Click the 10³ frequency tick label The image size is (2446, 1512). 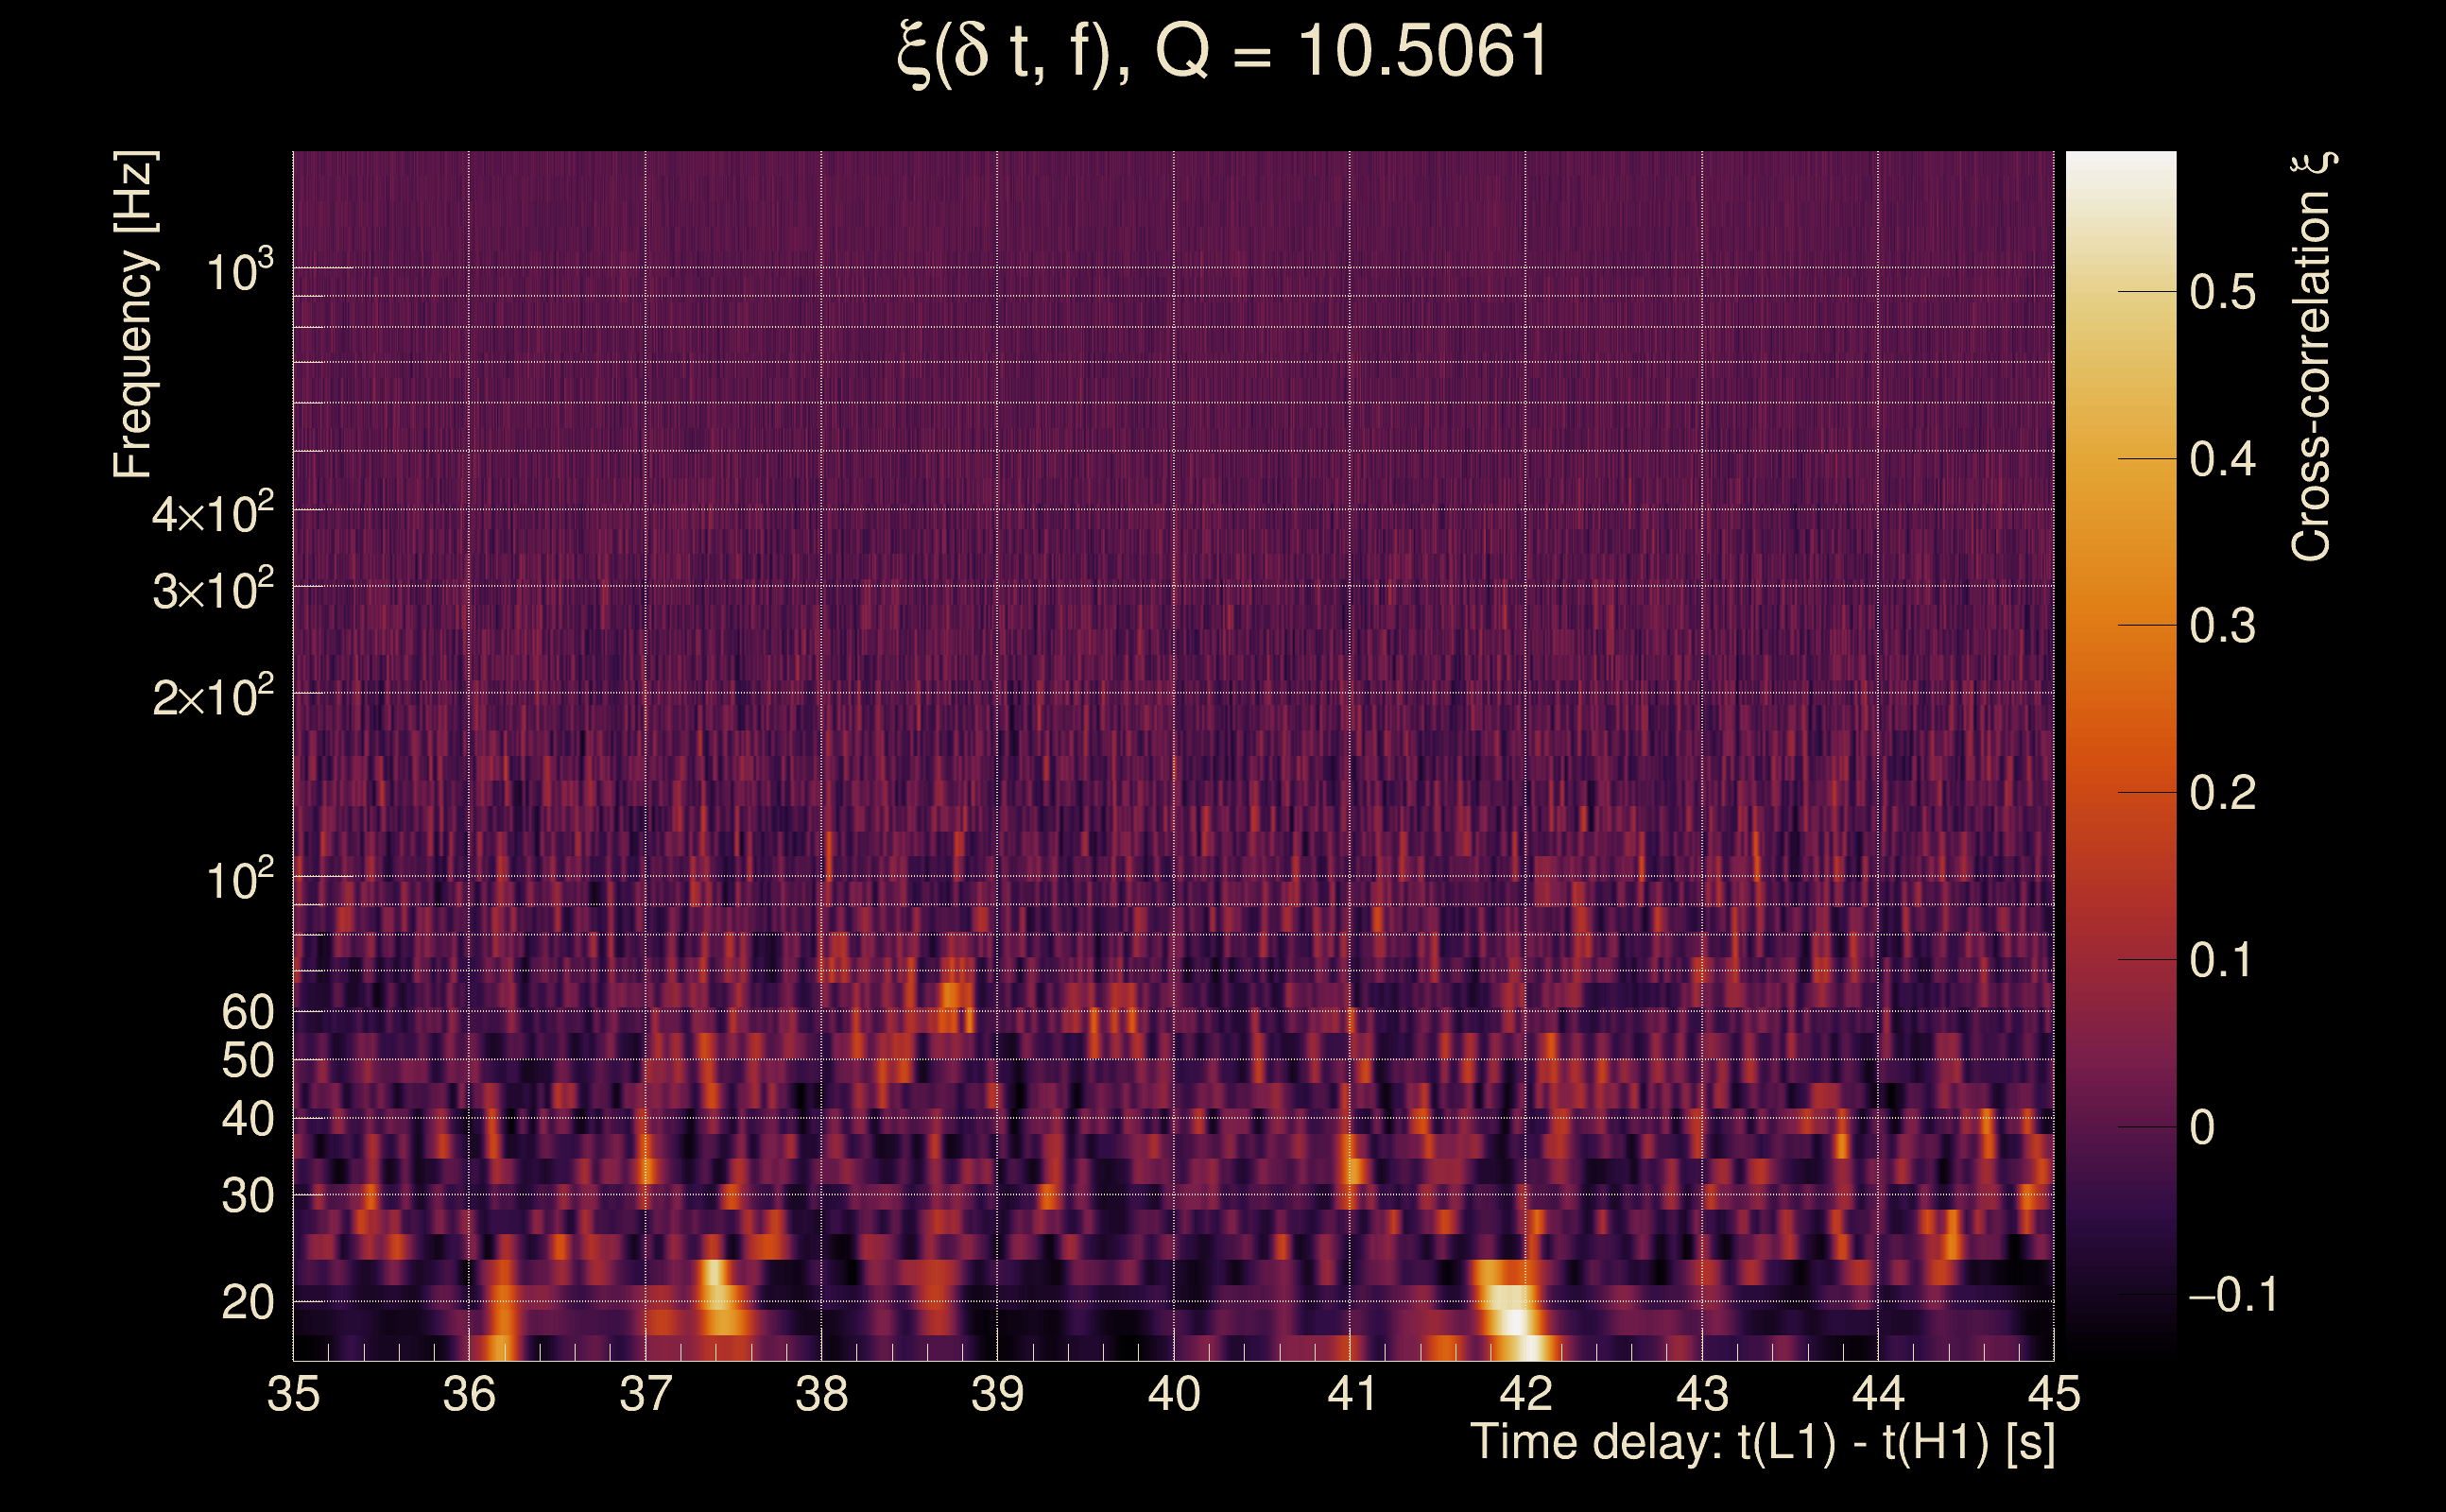[x=239, y=271]
